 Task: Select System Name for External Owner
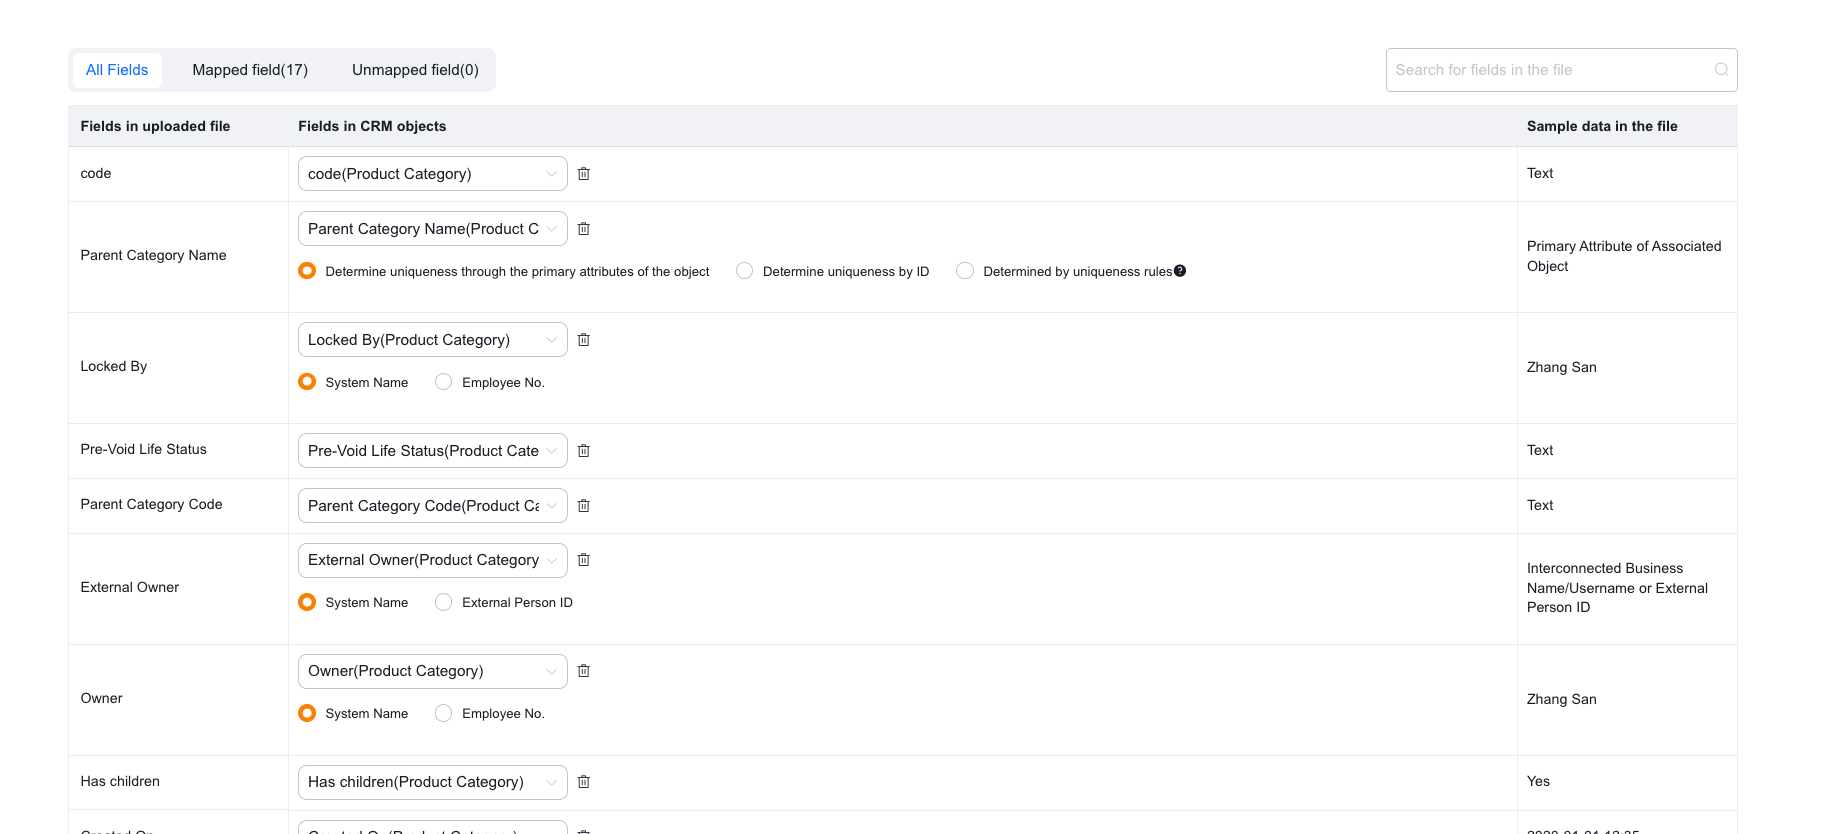pos(307,602)
